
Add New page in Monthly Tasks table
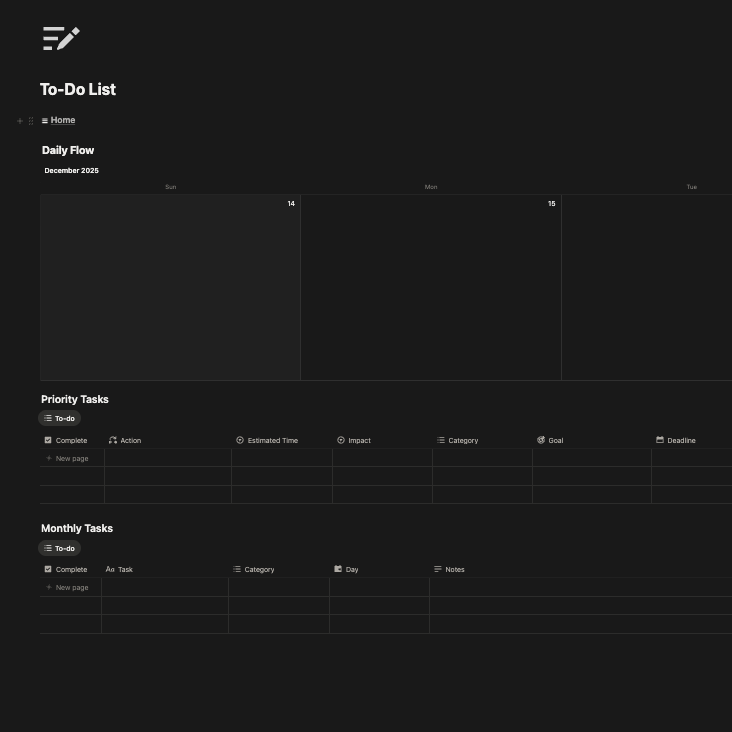click(71, 588)
